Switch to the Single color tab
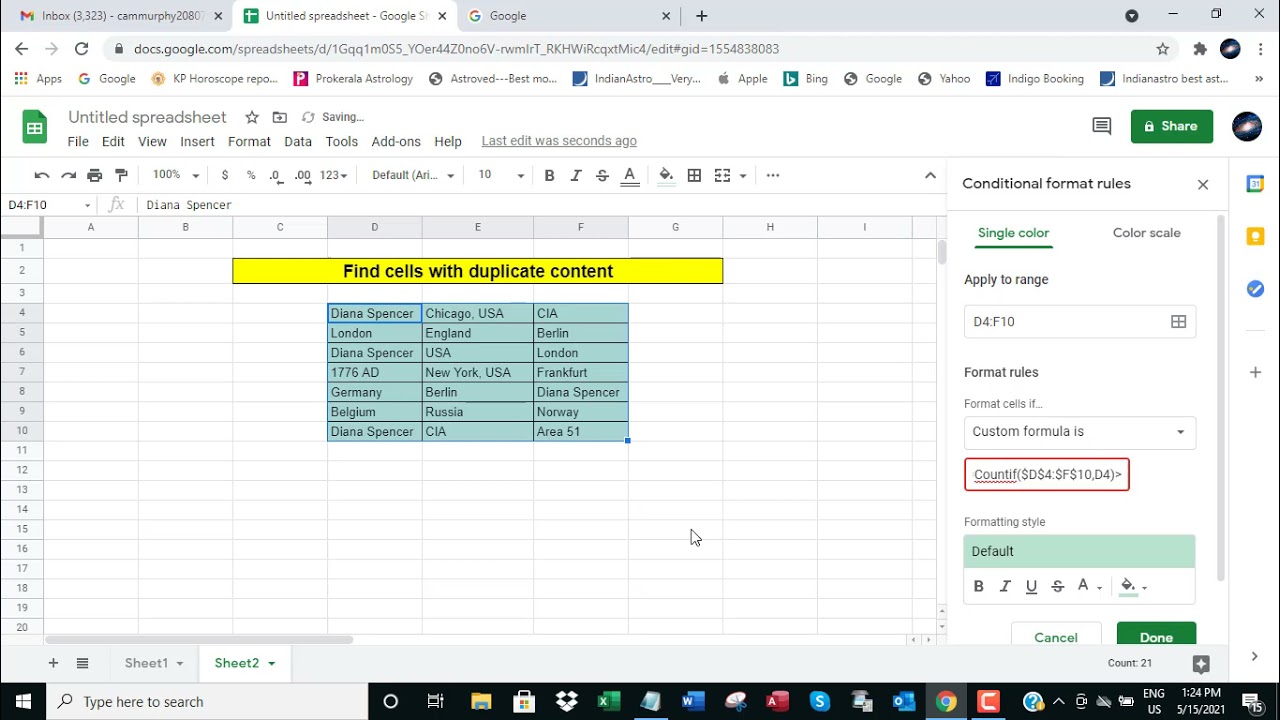Screen dimensions: 1280x720 click(1013, 233)
